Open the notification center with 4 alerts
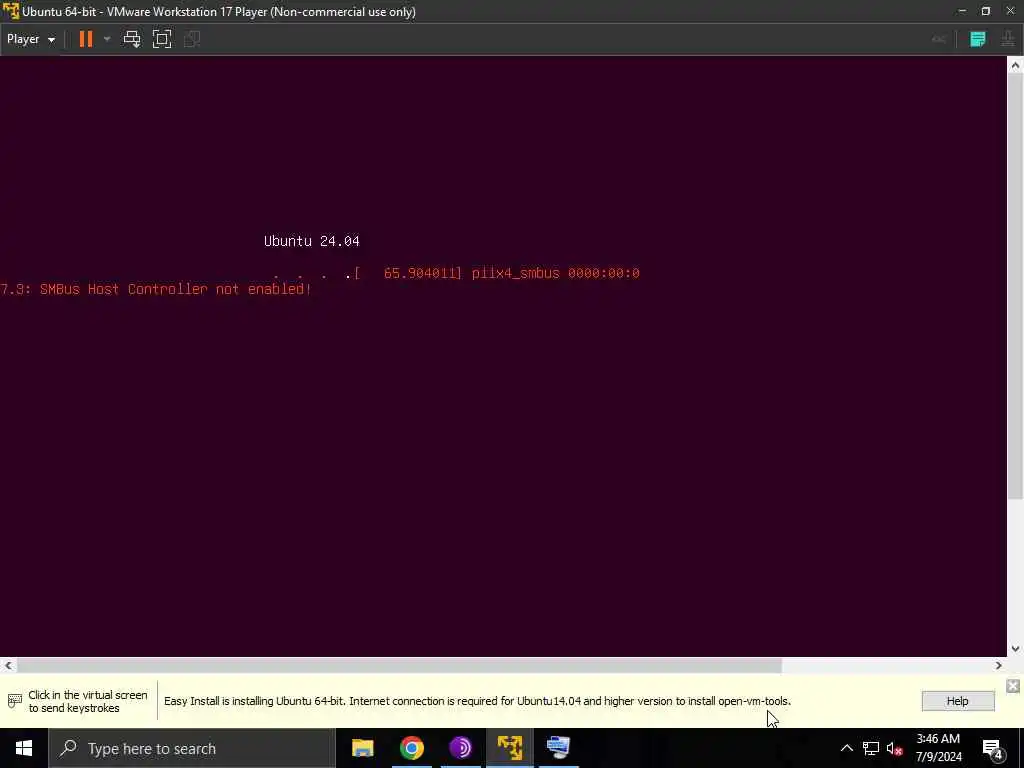Image resolution: width=1024 pixels, height=768 pixels. 992,748
